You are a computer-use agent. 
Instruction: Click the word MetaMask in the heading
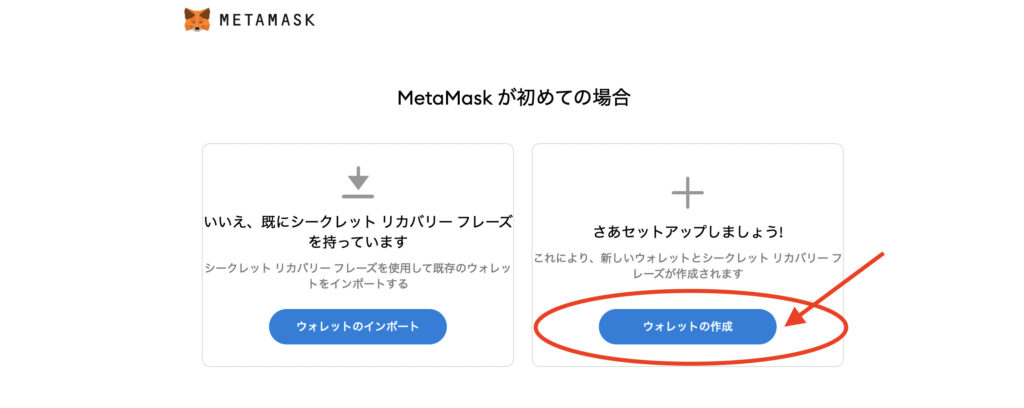tap(444, 98)
